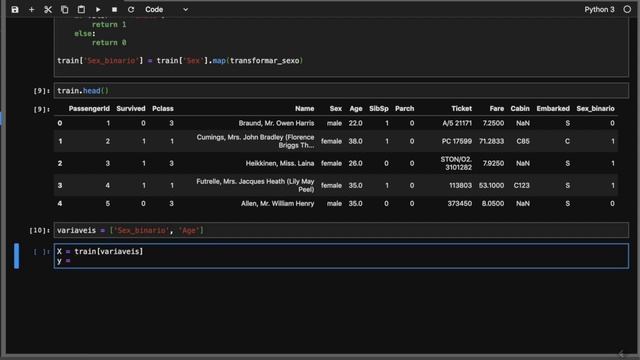Image resolution: width=640 pixels, height=360 pixels.
Task: Click the Survived column header
Action: [x=131, y=109]
